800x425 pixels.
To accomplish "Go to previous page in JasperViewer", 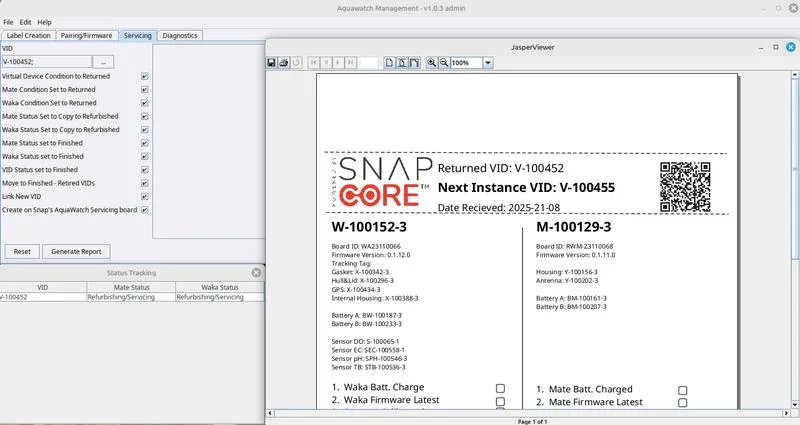I will tap(326, 62).
